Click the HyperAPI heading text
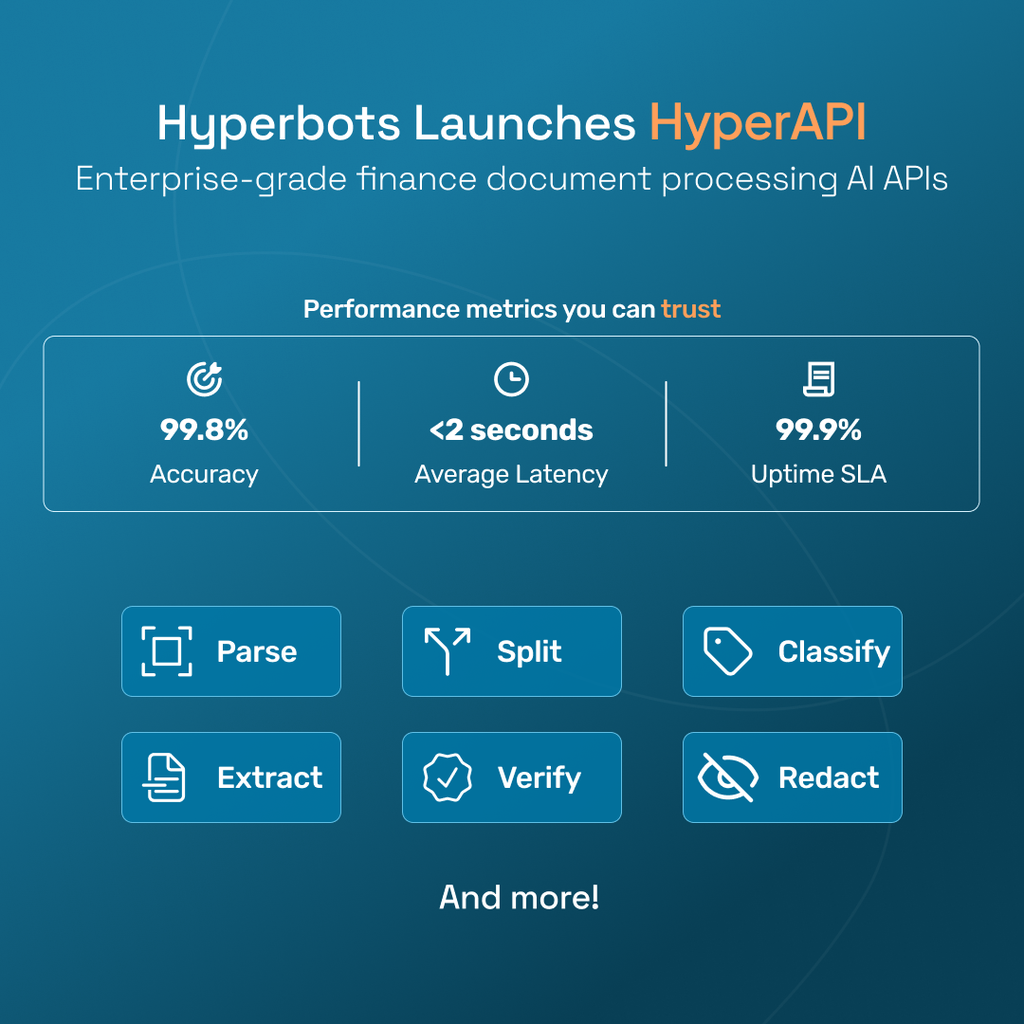The width and height of the screenshot is (1024, 1024). (762, 124)
